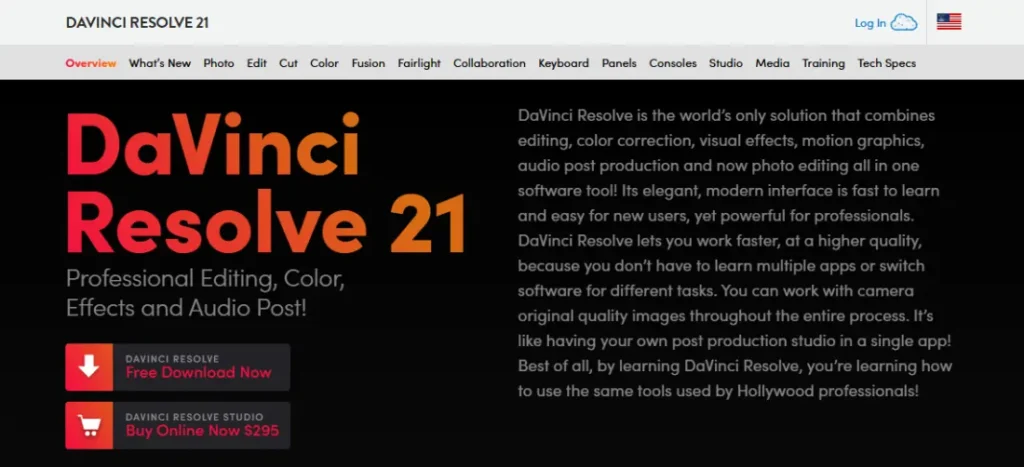Select the Overview tab

pyautogui.click(x=91, y=63)
